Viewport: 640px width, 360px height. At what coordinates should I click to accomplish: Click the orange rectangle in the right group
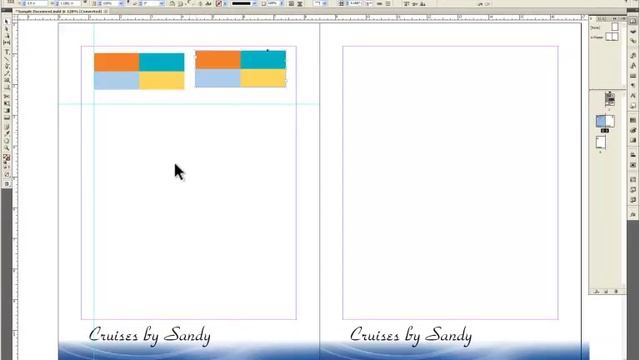[x=218, y=60]
